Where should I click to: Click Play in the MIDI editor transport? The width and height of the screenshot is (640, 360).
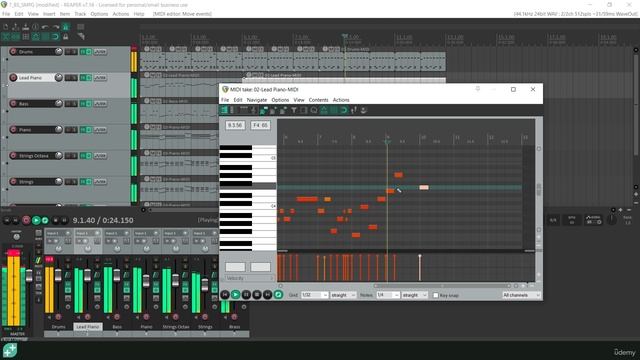236,295
